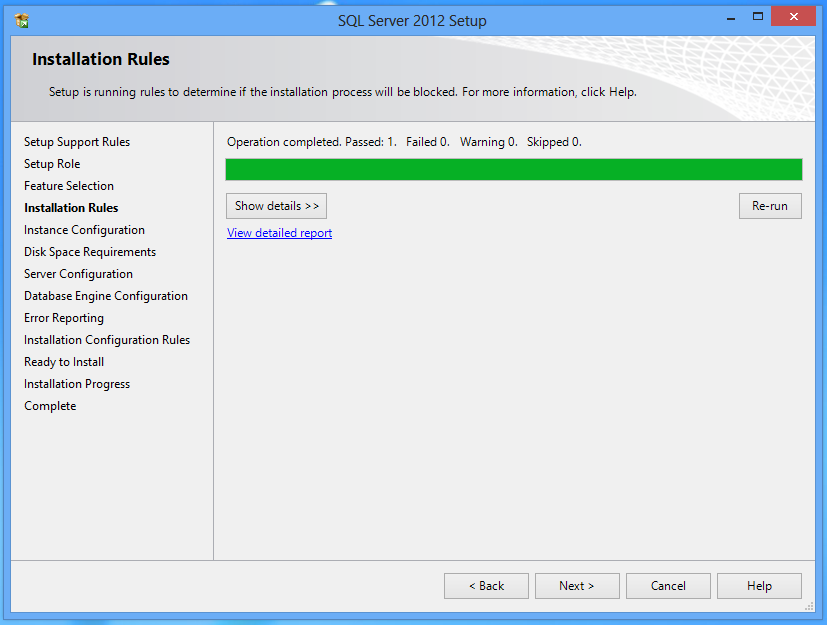The width and height of the screenshot is (827, 625).
Task: Go back with the Back button
Action: pos(486,586)
